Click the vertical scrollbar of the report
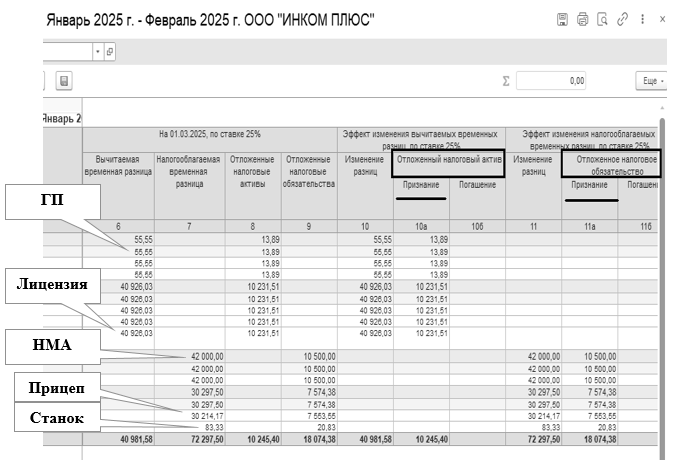Viewport: 695px width, 476px height. [x=662, y=288]
